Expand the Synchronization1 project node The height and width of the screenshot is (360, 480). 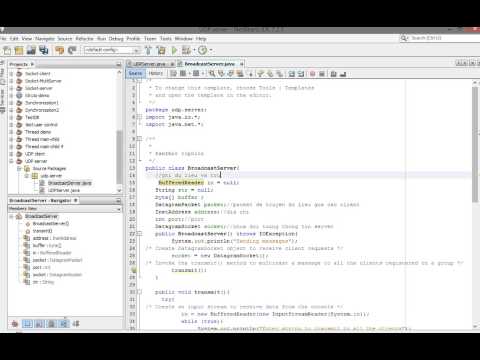[11, 103]
